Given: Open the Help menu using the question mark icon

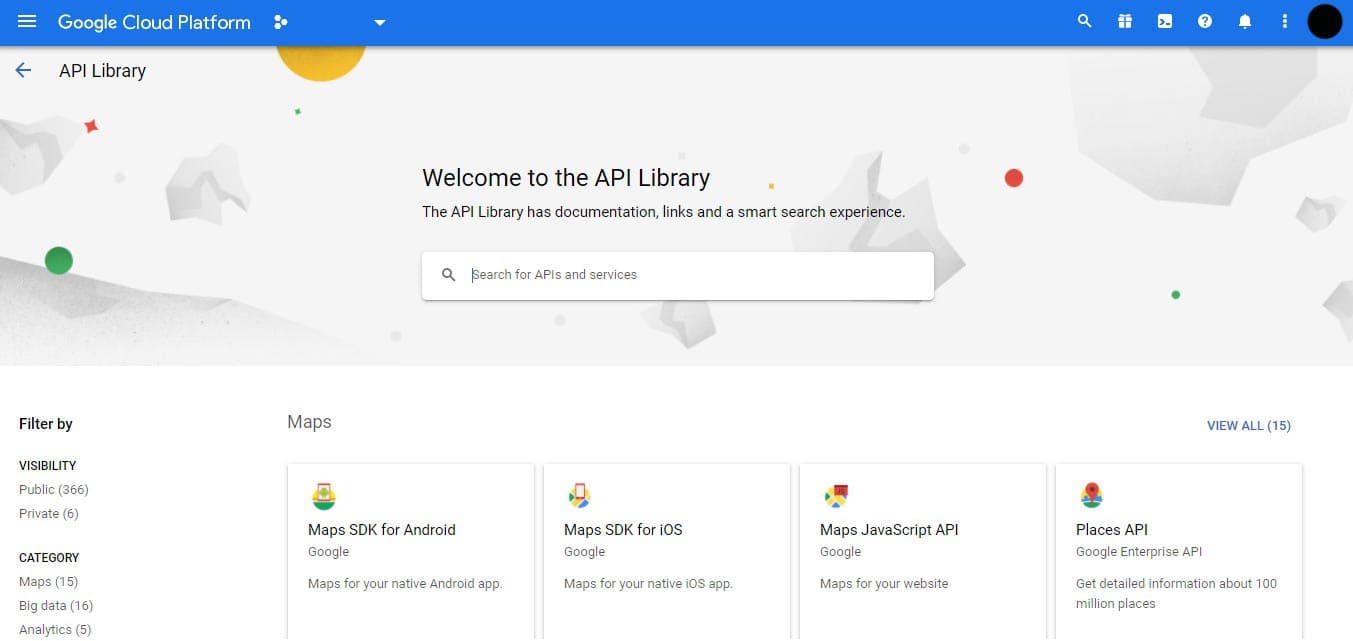Looking at the screenshot, I should 1204,21.
